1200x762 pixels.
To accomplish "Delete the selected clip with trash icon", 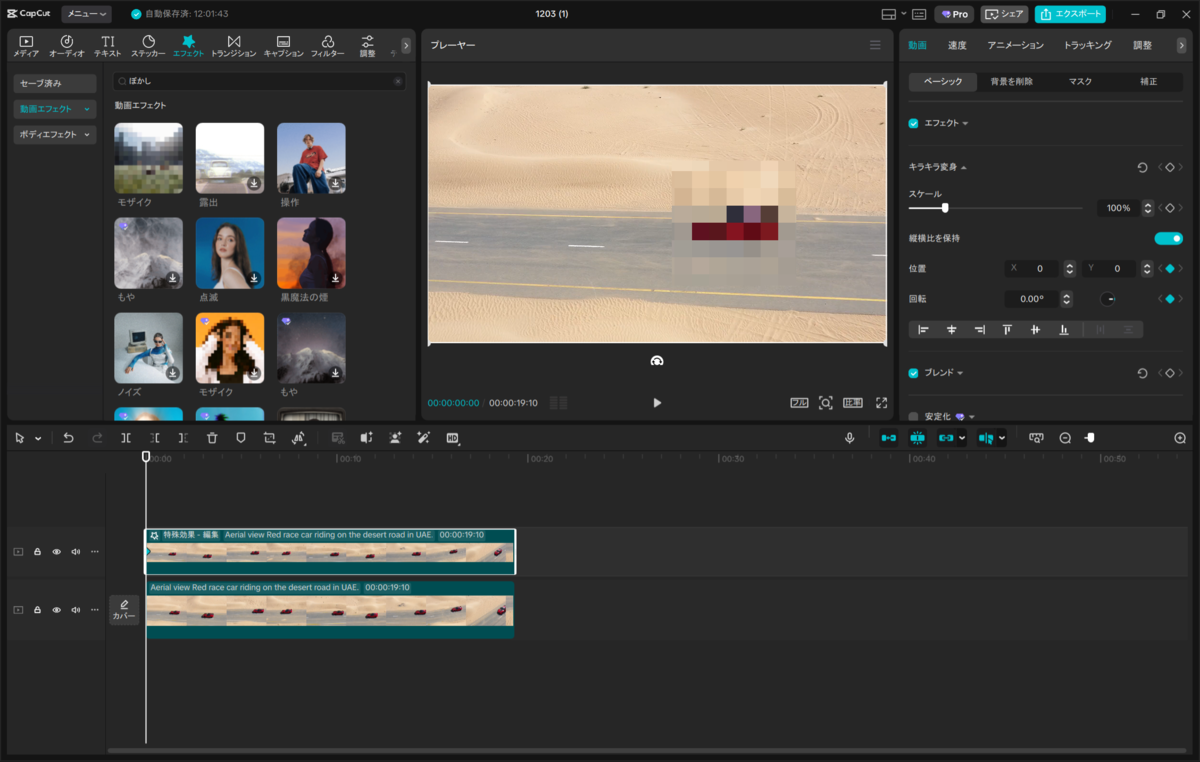I will [212, 438].
